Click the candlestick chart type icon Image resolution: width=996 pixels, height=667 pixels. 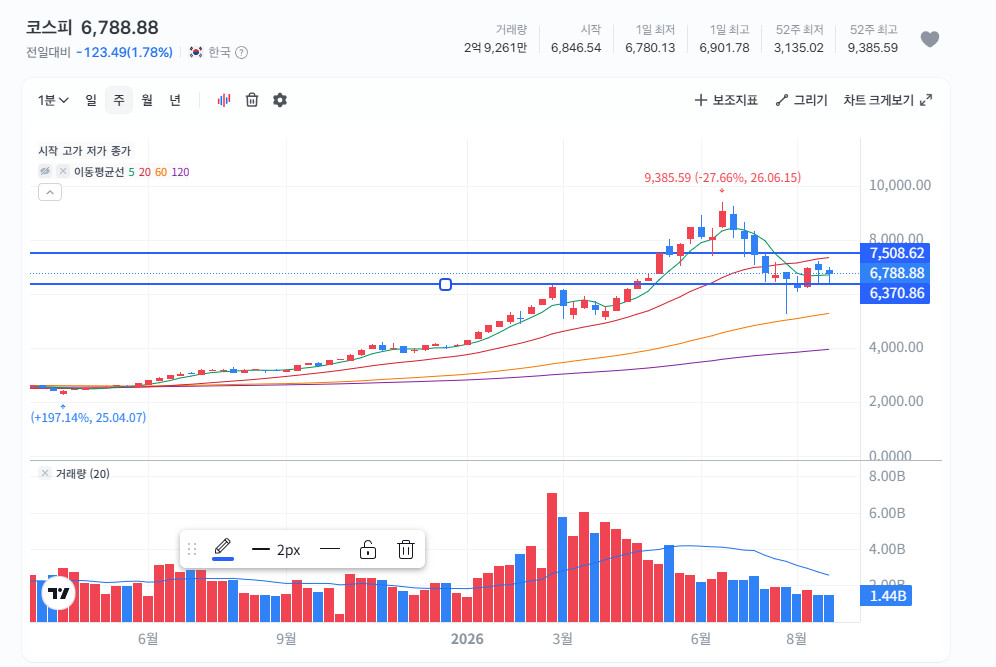click(x=224, y=100)
